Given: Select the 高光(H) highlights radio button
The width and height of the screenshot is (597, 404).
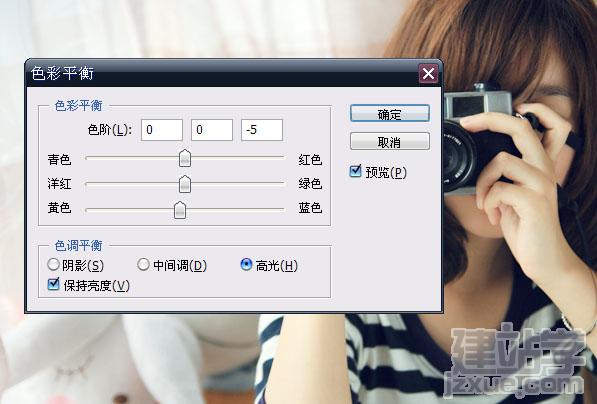Looking at the screenshot, I should (246, 264).
